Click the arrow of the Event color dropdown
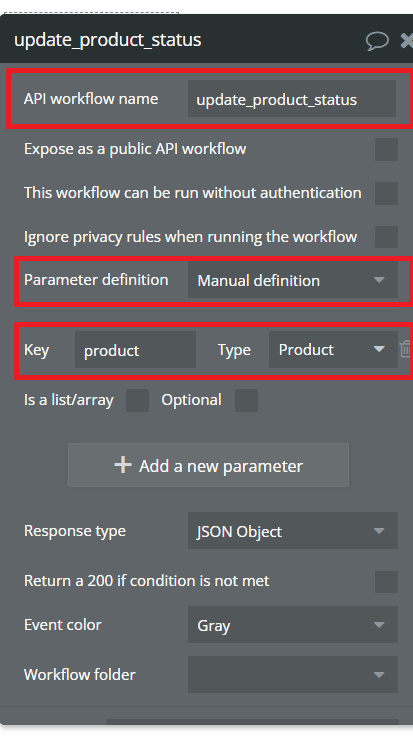Screen dimensions: 413x738 coord(379,625)
